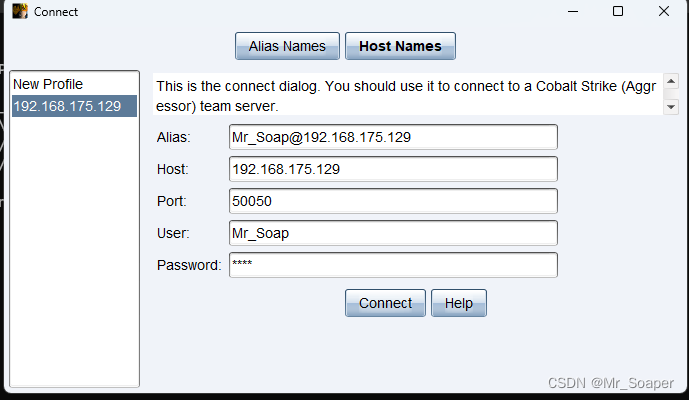Switch to Alias Names view
This screenshot has height=400, width=689.
pos(287,46)
